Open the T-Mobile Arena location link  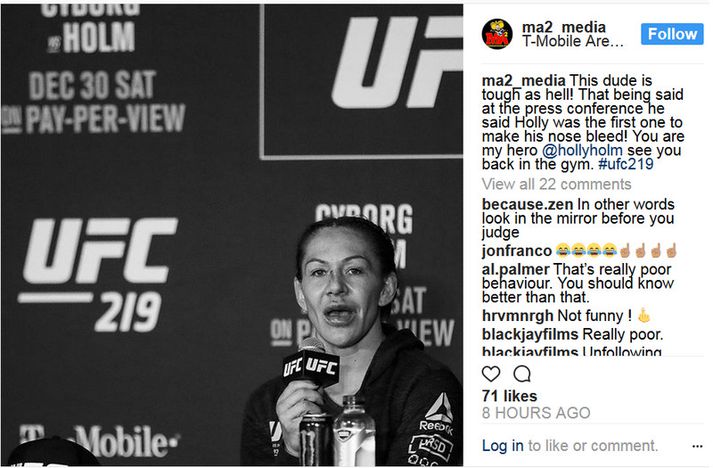tap(572, 41)
